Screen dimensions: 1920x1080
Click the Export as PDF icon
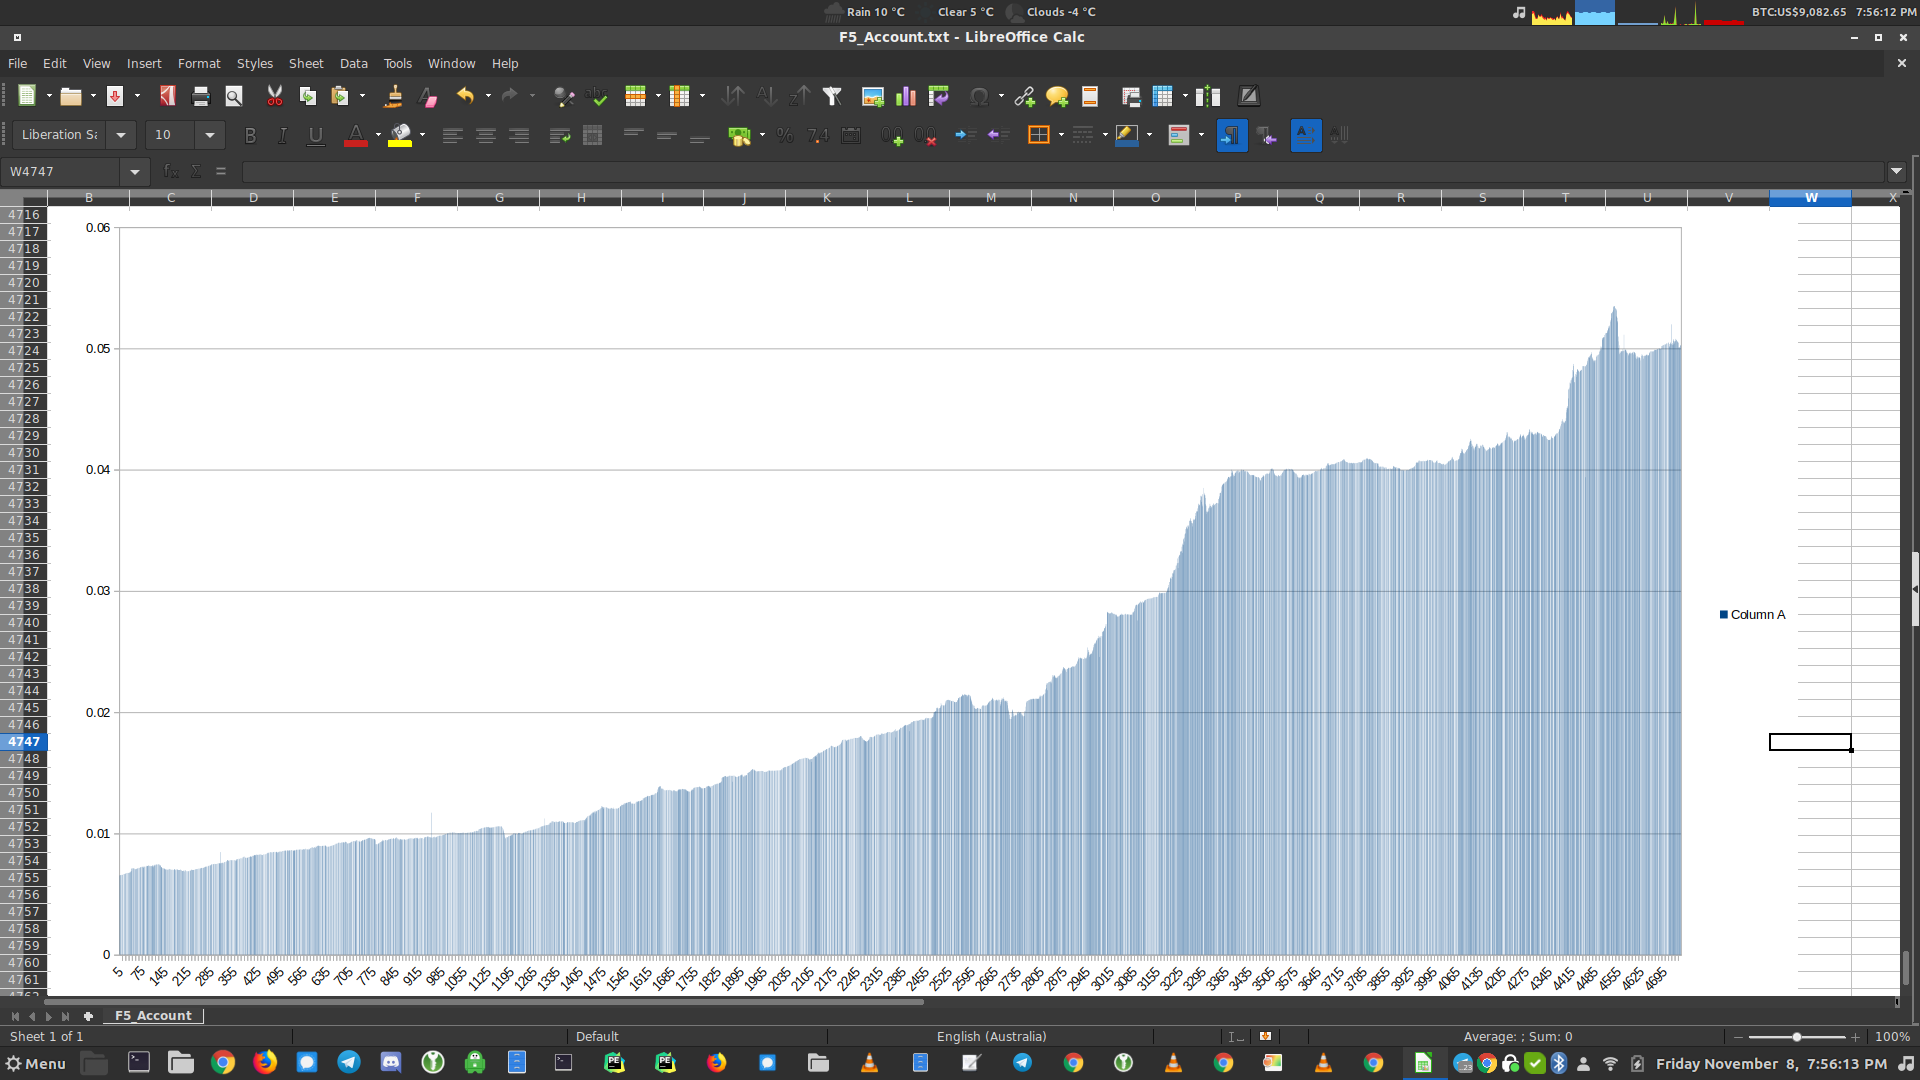pos(167,96)
